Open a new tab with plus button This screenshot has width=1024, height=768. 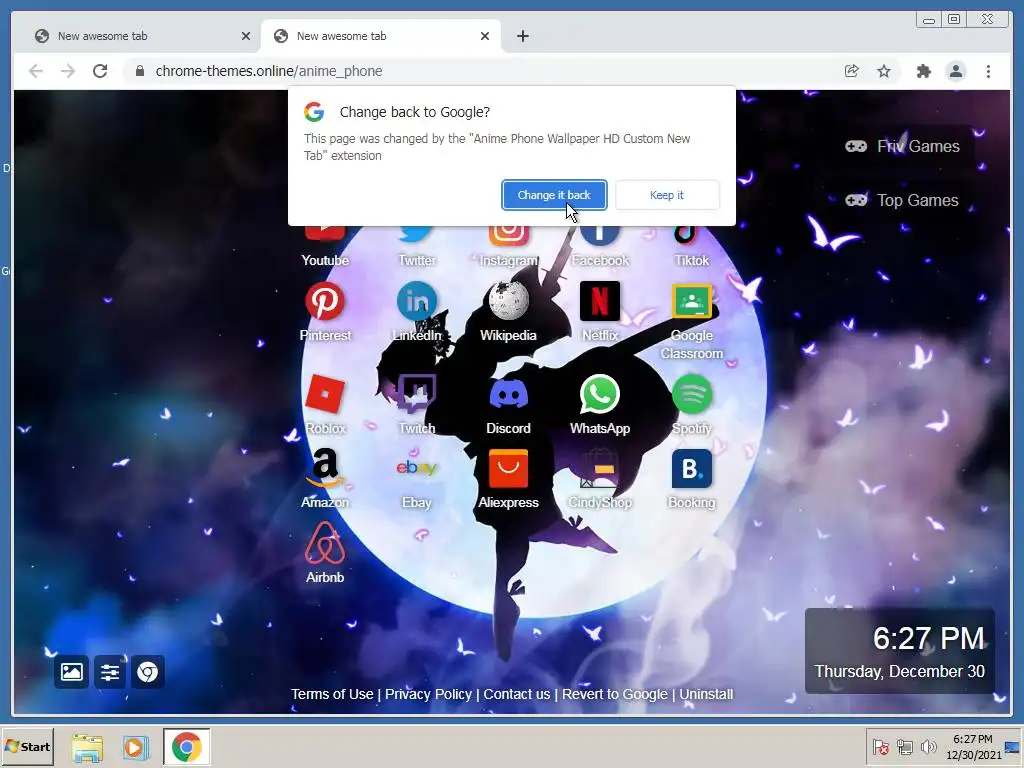[522, 36]
